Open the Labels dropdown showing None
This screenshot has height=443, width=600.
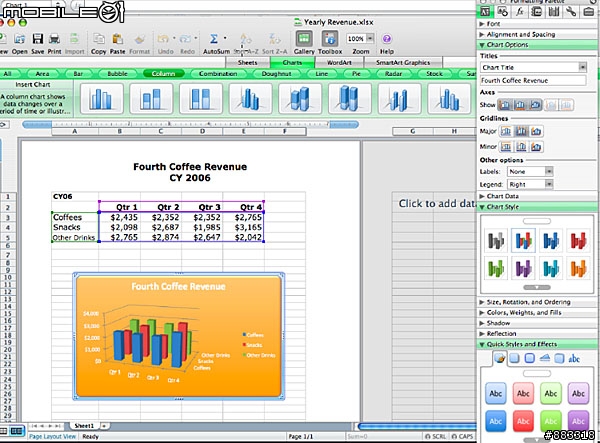coord(530,171)
